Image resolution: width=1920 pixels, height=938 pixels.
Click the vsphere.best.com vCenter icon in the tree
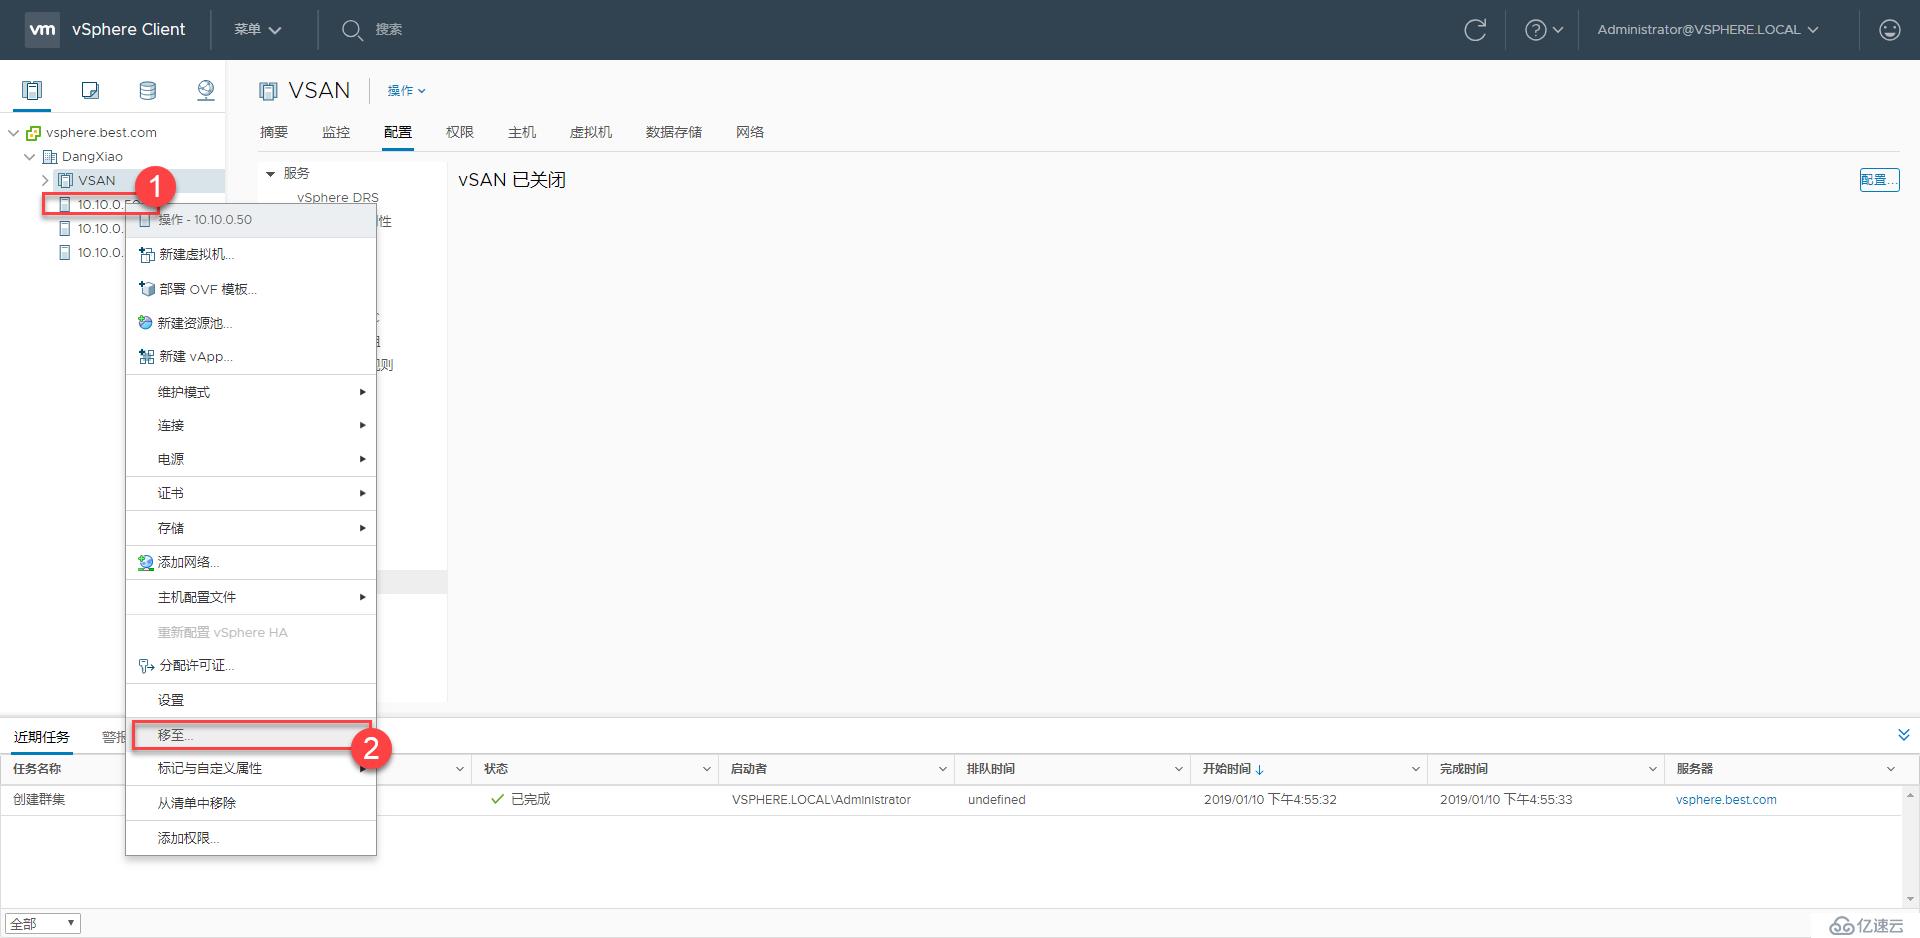click(33, 133)
